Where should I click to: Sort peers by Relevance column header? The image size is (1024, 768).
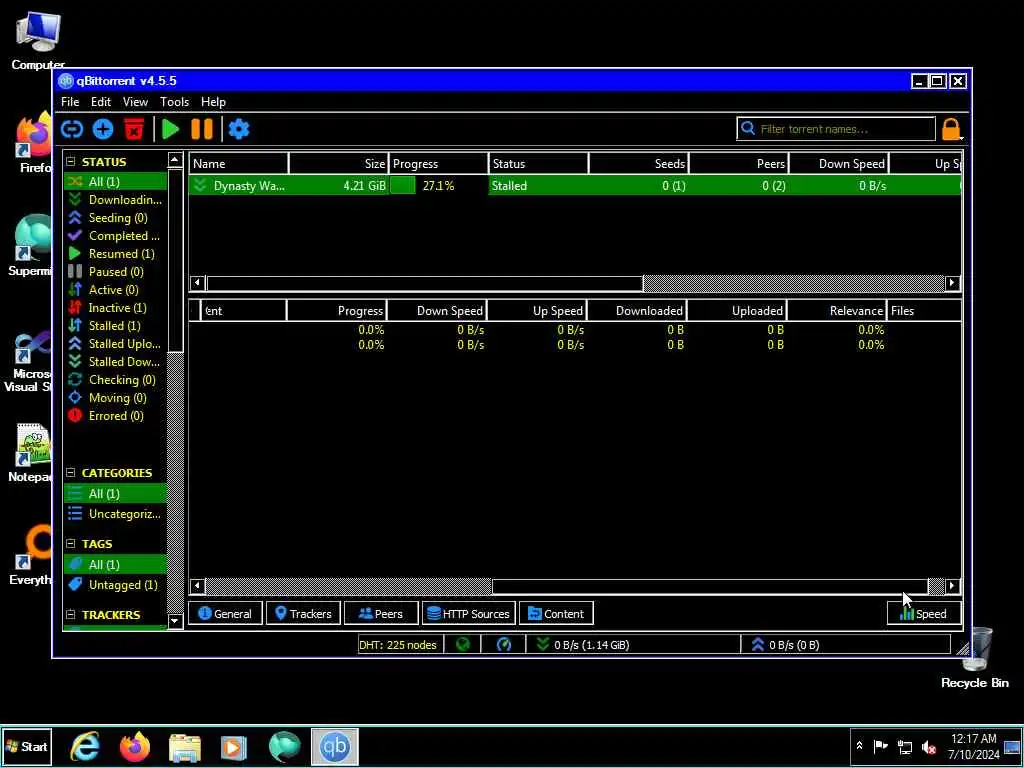coord(836,311)
